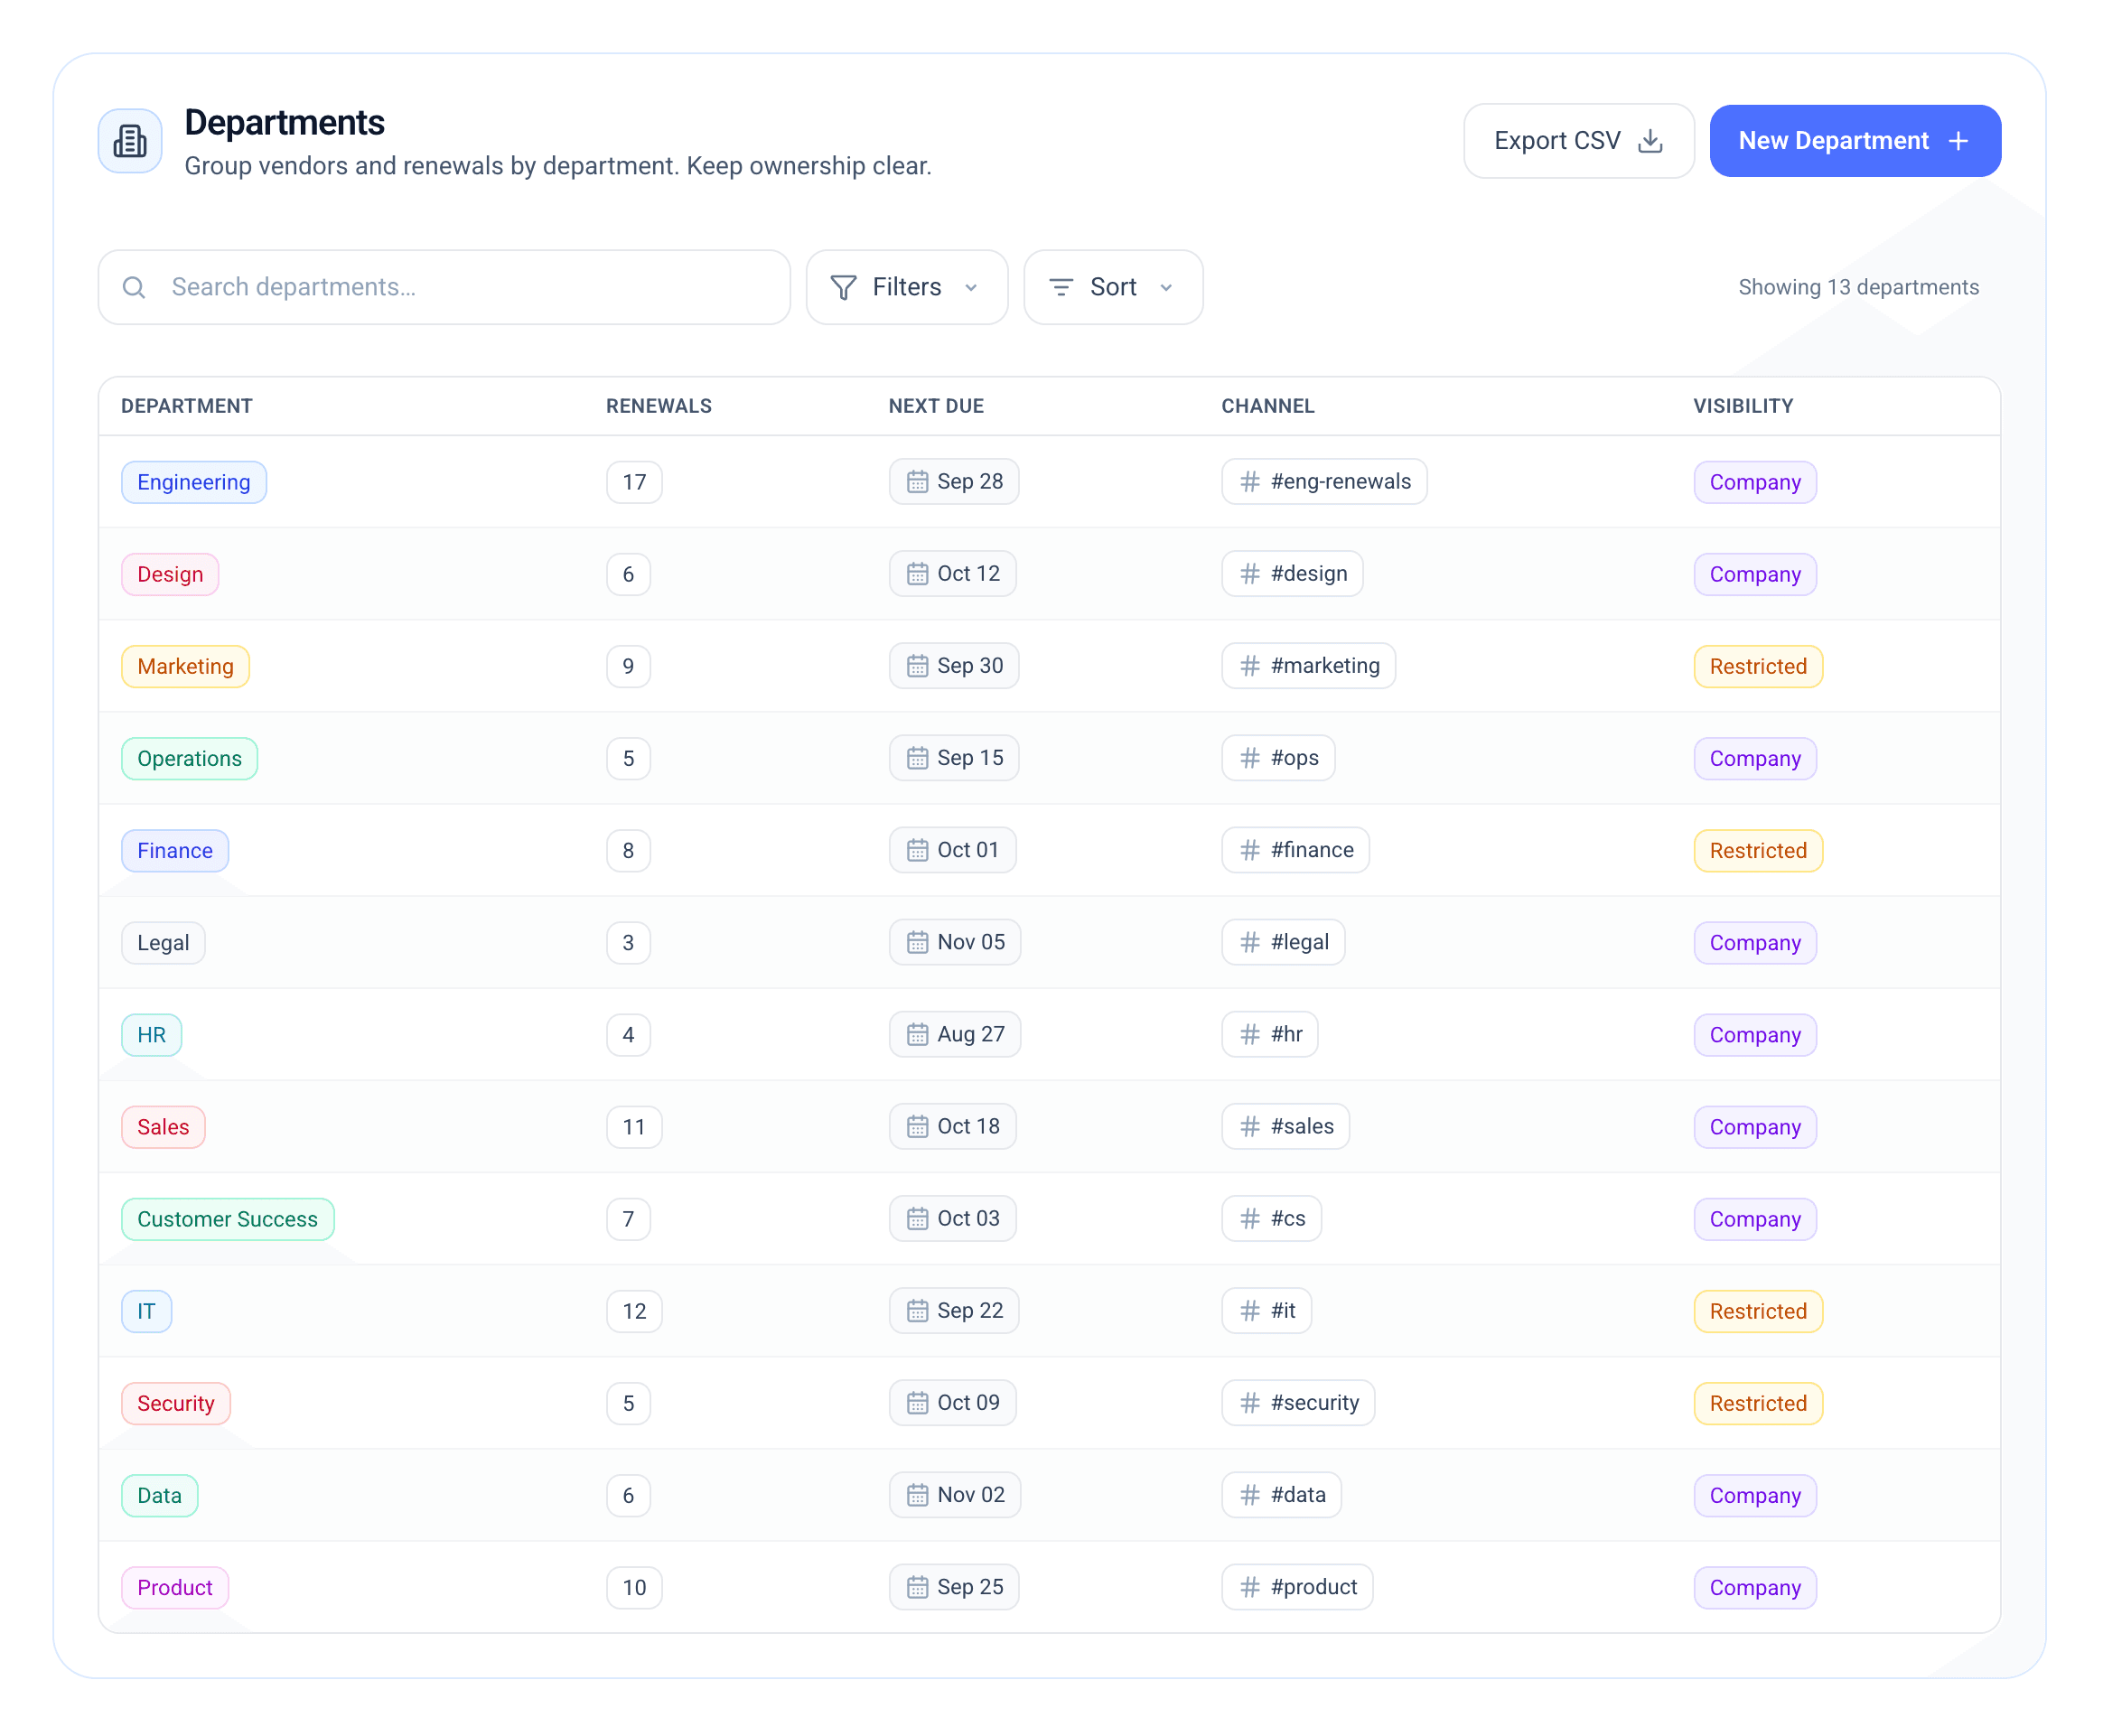Viewport: 2103px width, 1736px height.
Task: Click the sort lines icon
Action: pyautogui.click(x=1061, y=288)
